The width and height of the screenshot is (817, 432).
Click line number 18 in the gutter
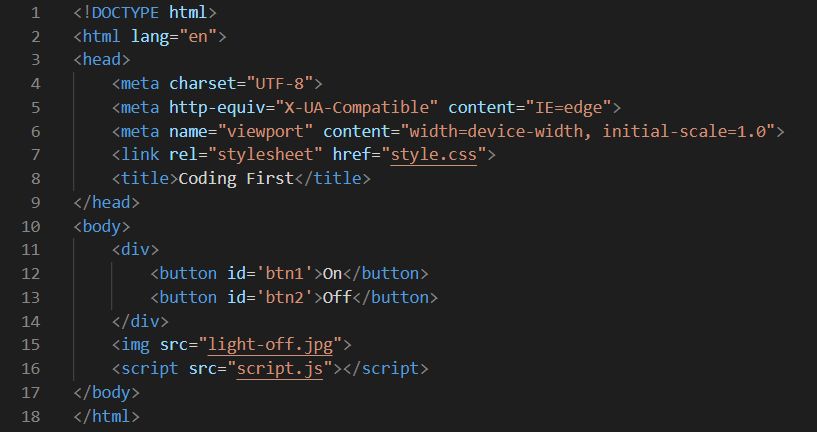(31, 416)
